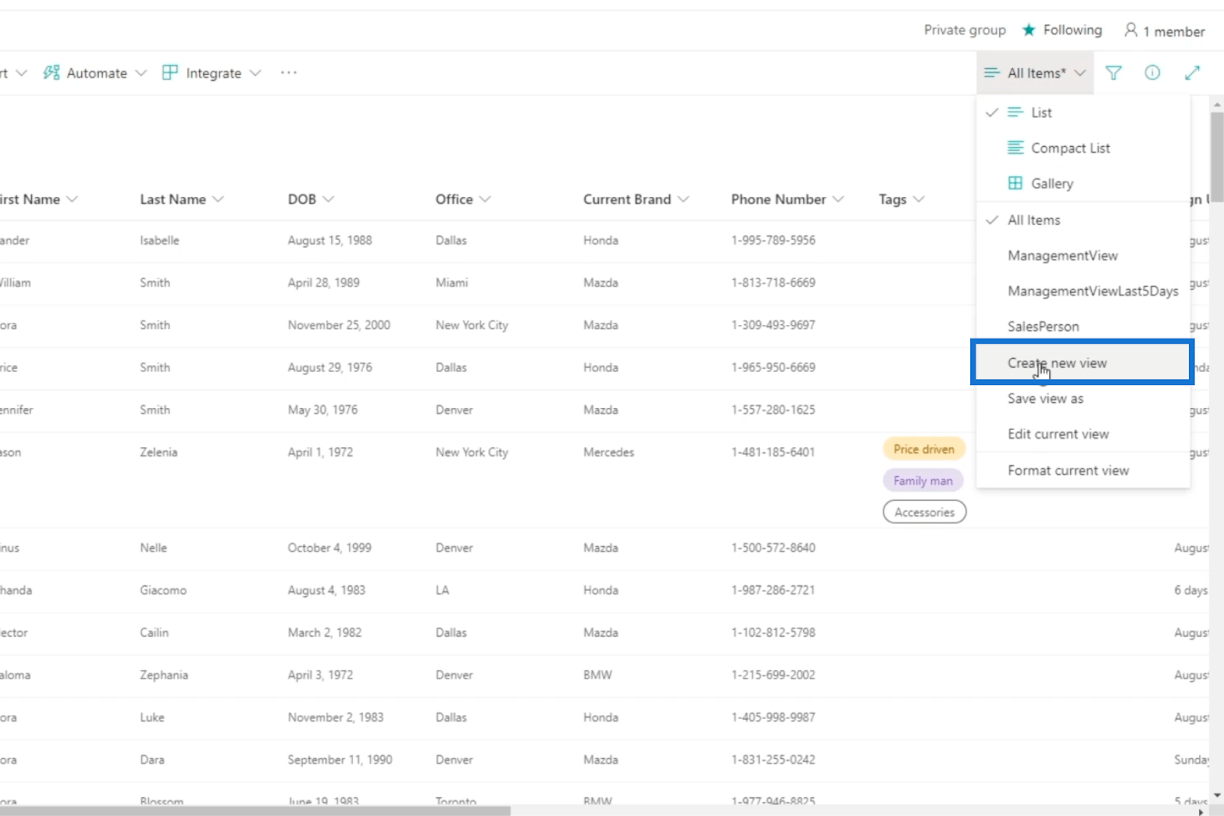This screenshot has width=1224, height=816.
Task: Click the date September 11, 1990
Action: click(338, 760)
